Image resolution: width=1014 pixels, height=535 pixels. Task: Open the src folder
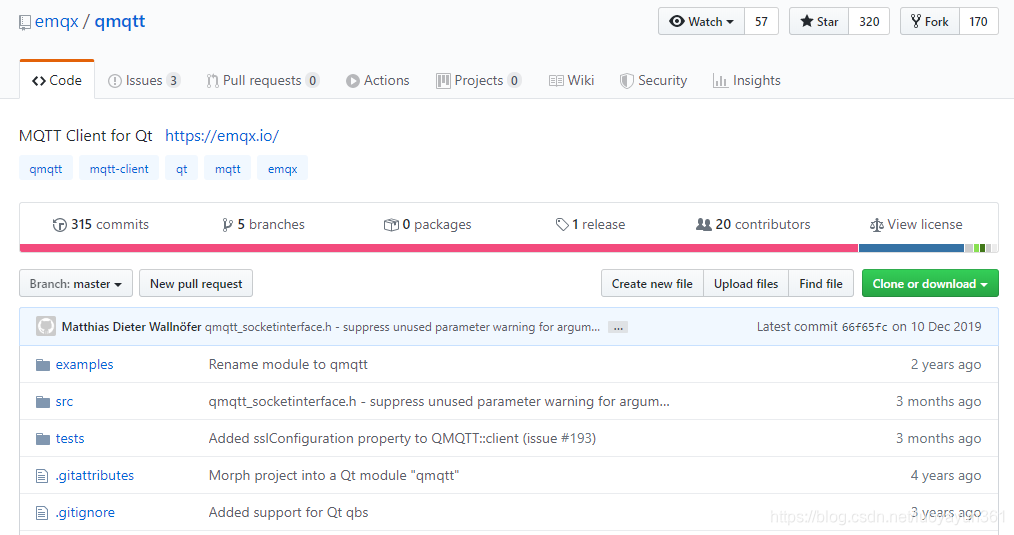[x=64, y=401]
